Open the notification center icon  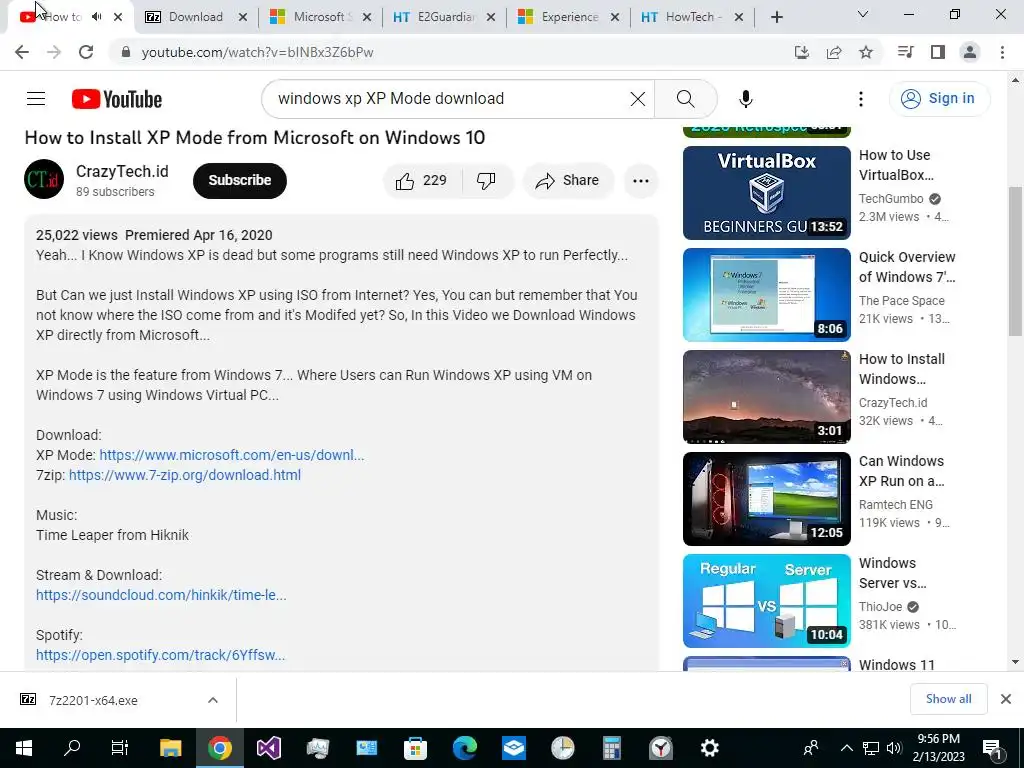click(992, 748)
